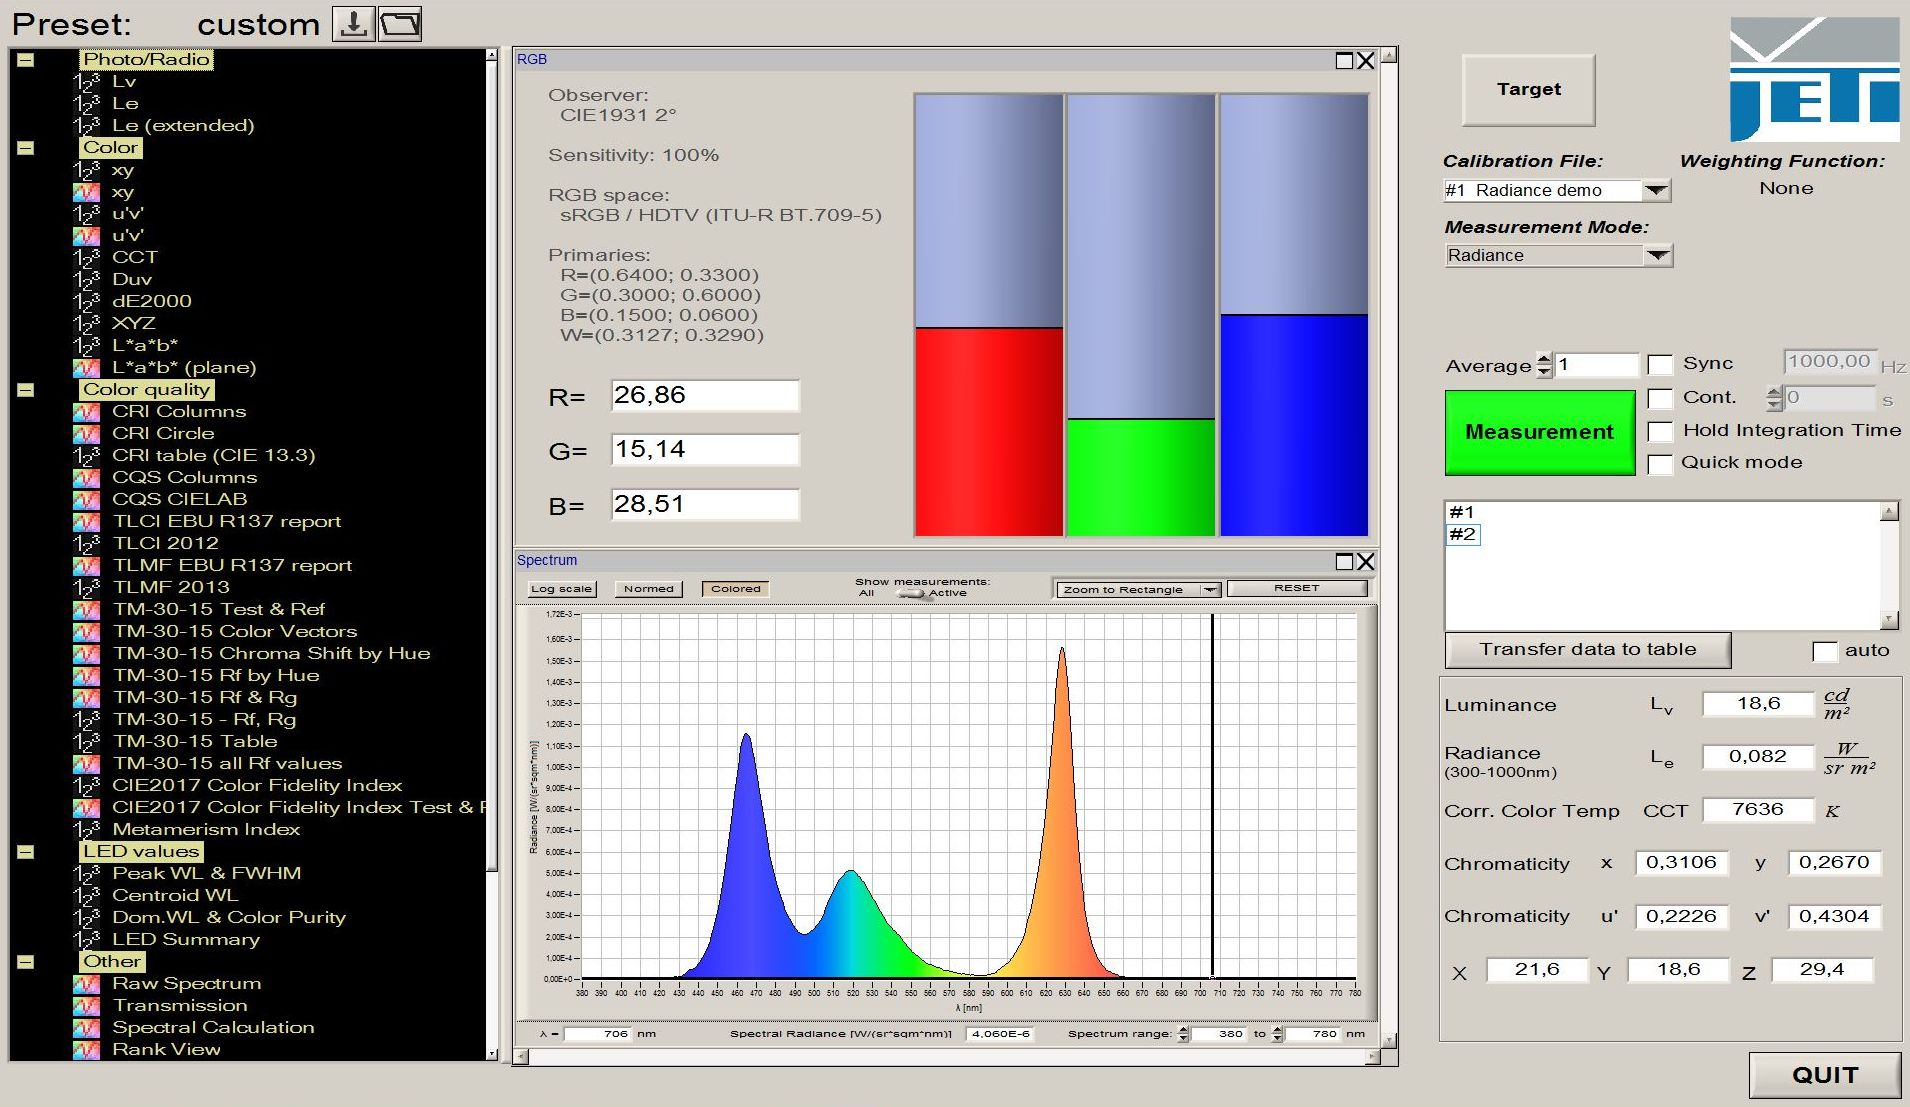The image size is (1910, 1107).
Task: Enable the Sync checkbox
Action: pyautogui.click(x=1660, y=364)
